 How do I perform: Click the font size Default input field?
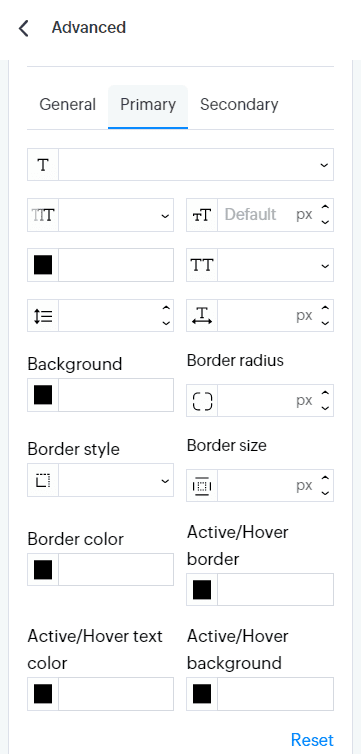(256, 215)
